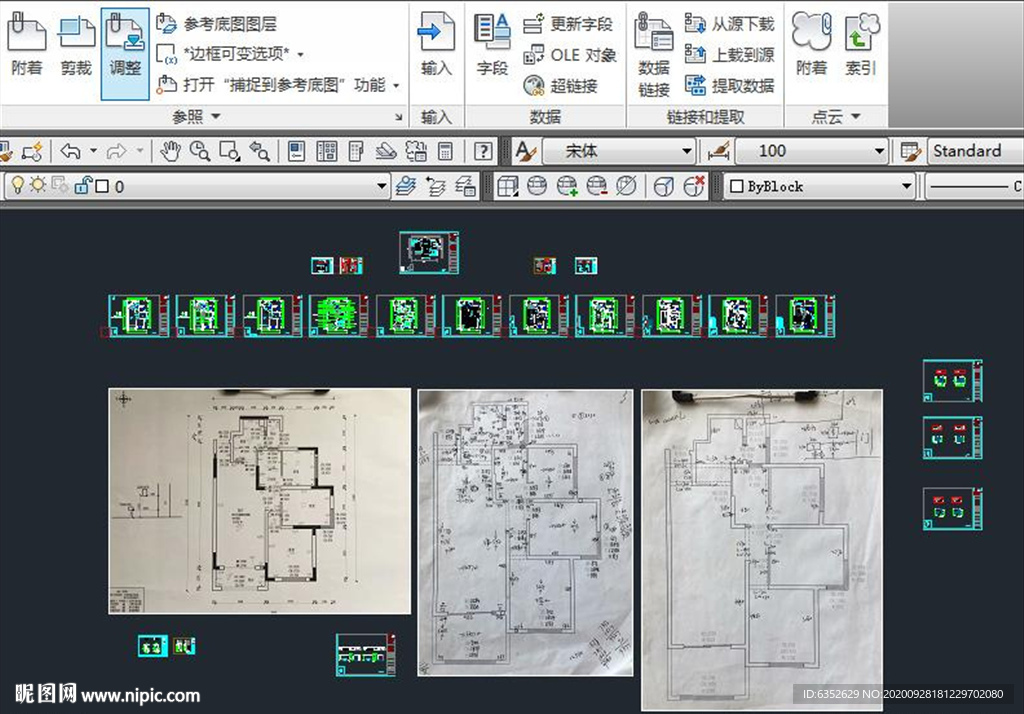
Task: Click 超链接 hyperlink button
Action: (560, 86)
